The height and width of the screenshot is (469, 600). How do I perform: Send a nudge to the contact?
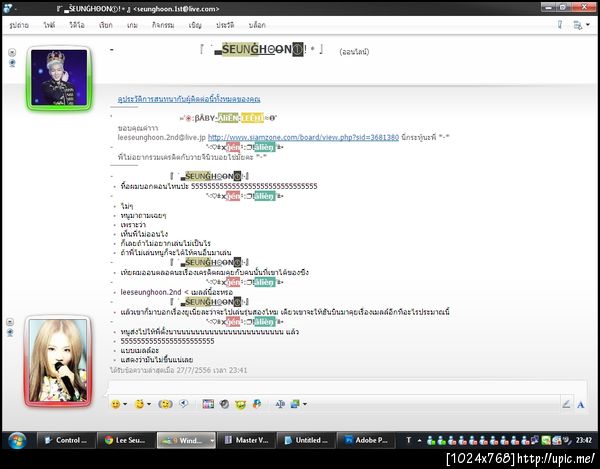click(165, 404)
